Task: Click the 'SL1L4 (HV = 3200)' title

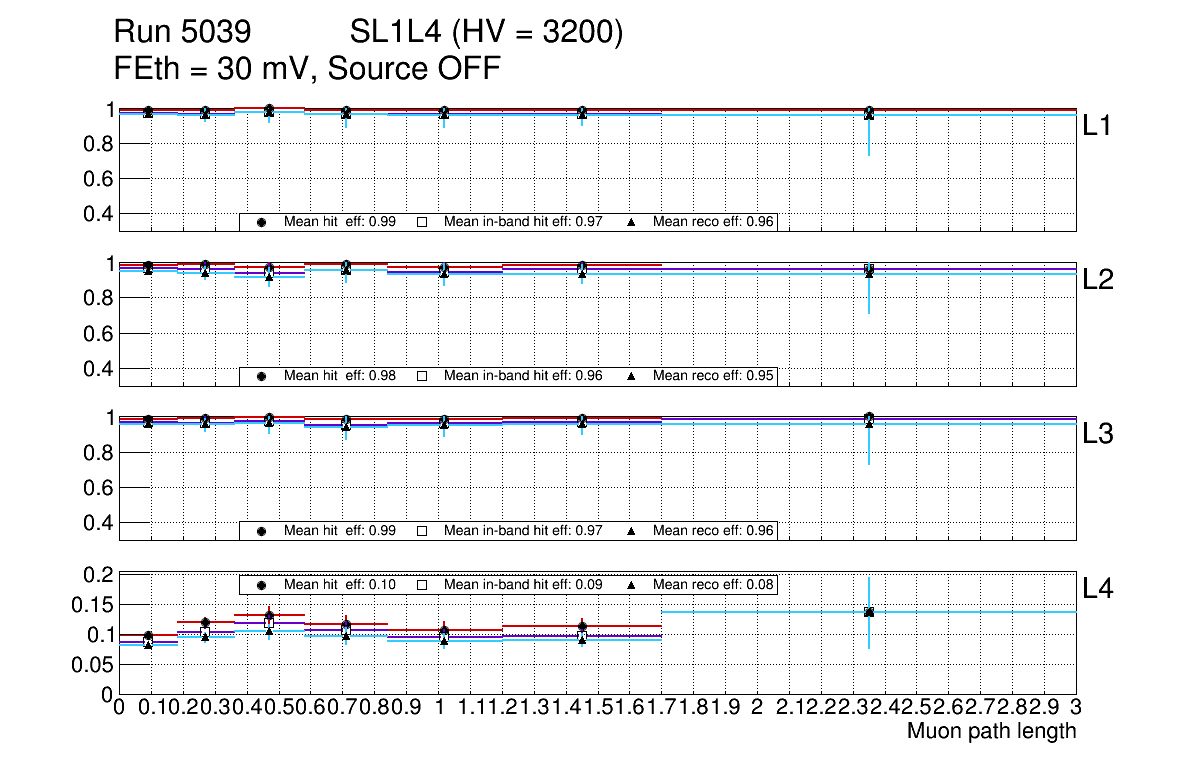Action: (x=486, y=34)
